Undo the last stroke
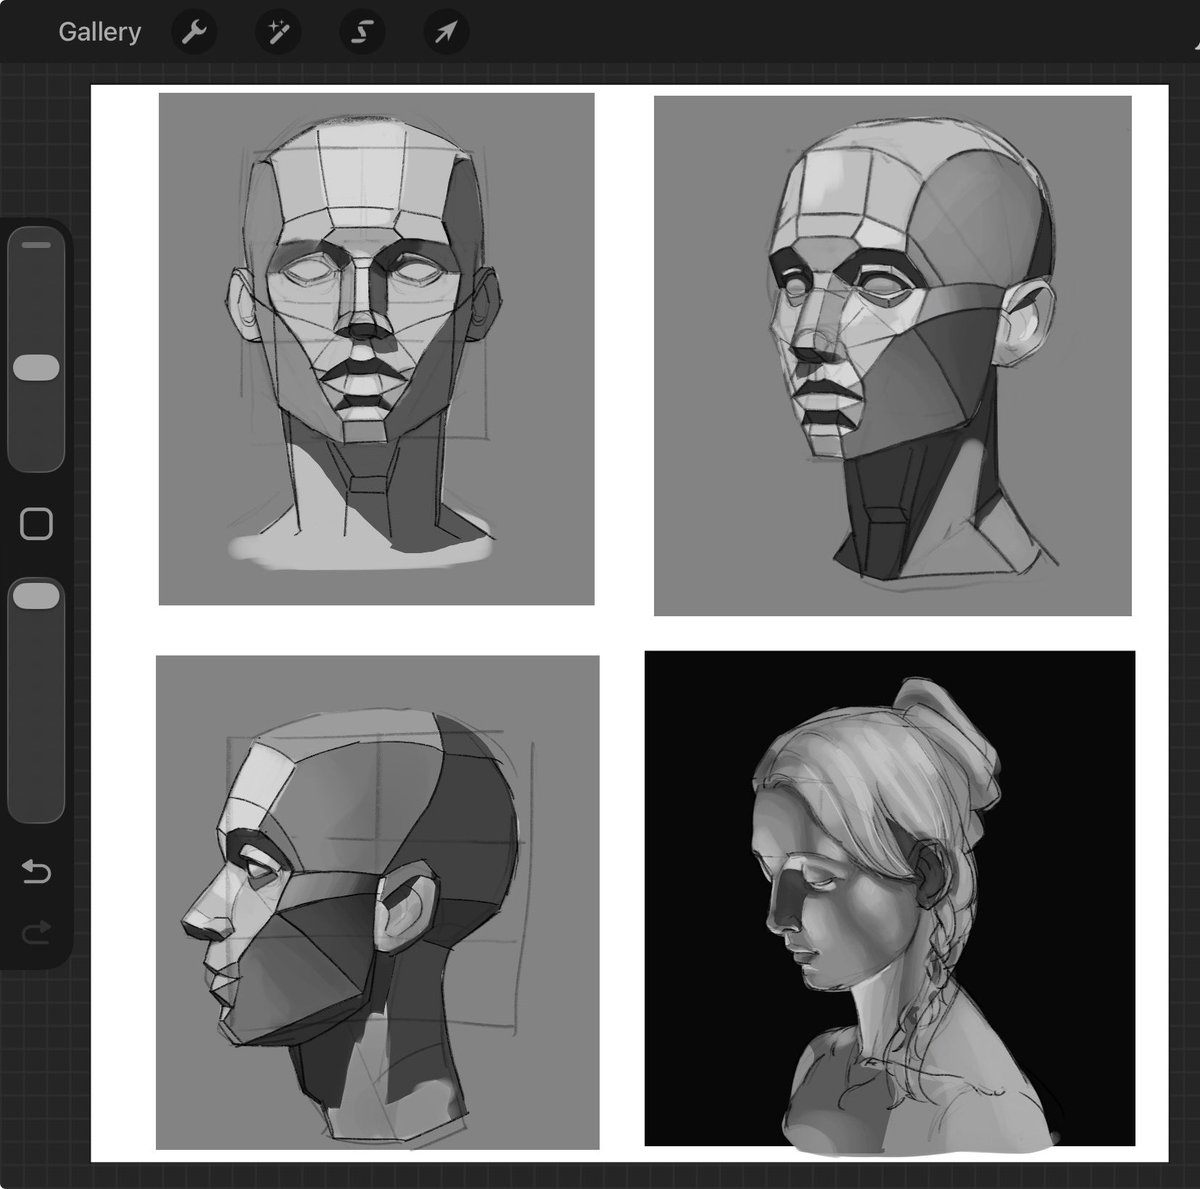 [x=36, y=872]
